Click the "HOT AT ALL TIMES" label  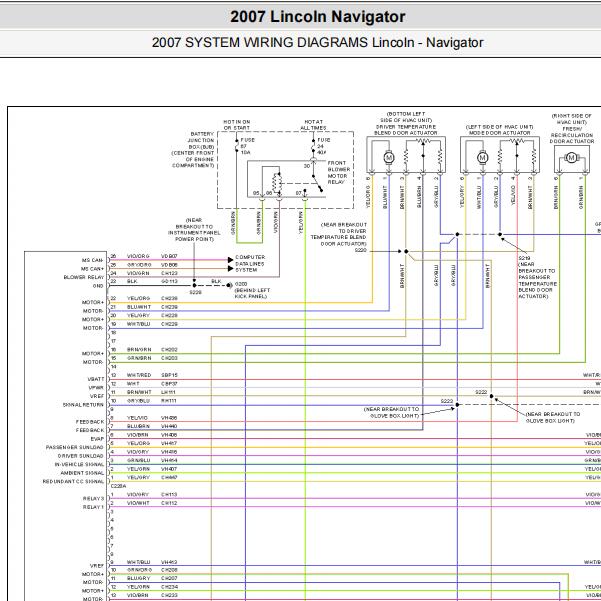[x=313, y=125]
